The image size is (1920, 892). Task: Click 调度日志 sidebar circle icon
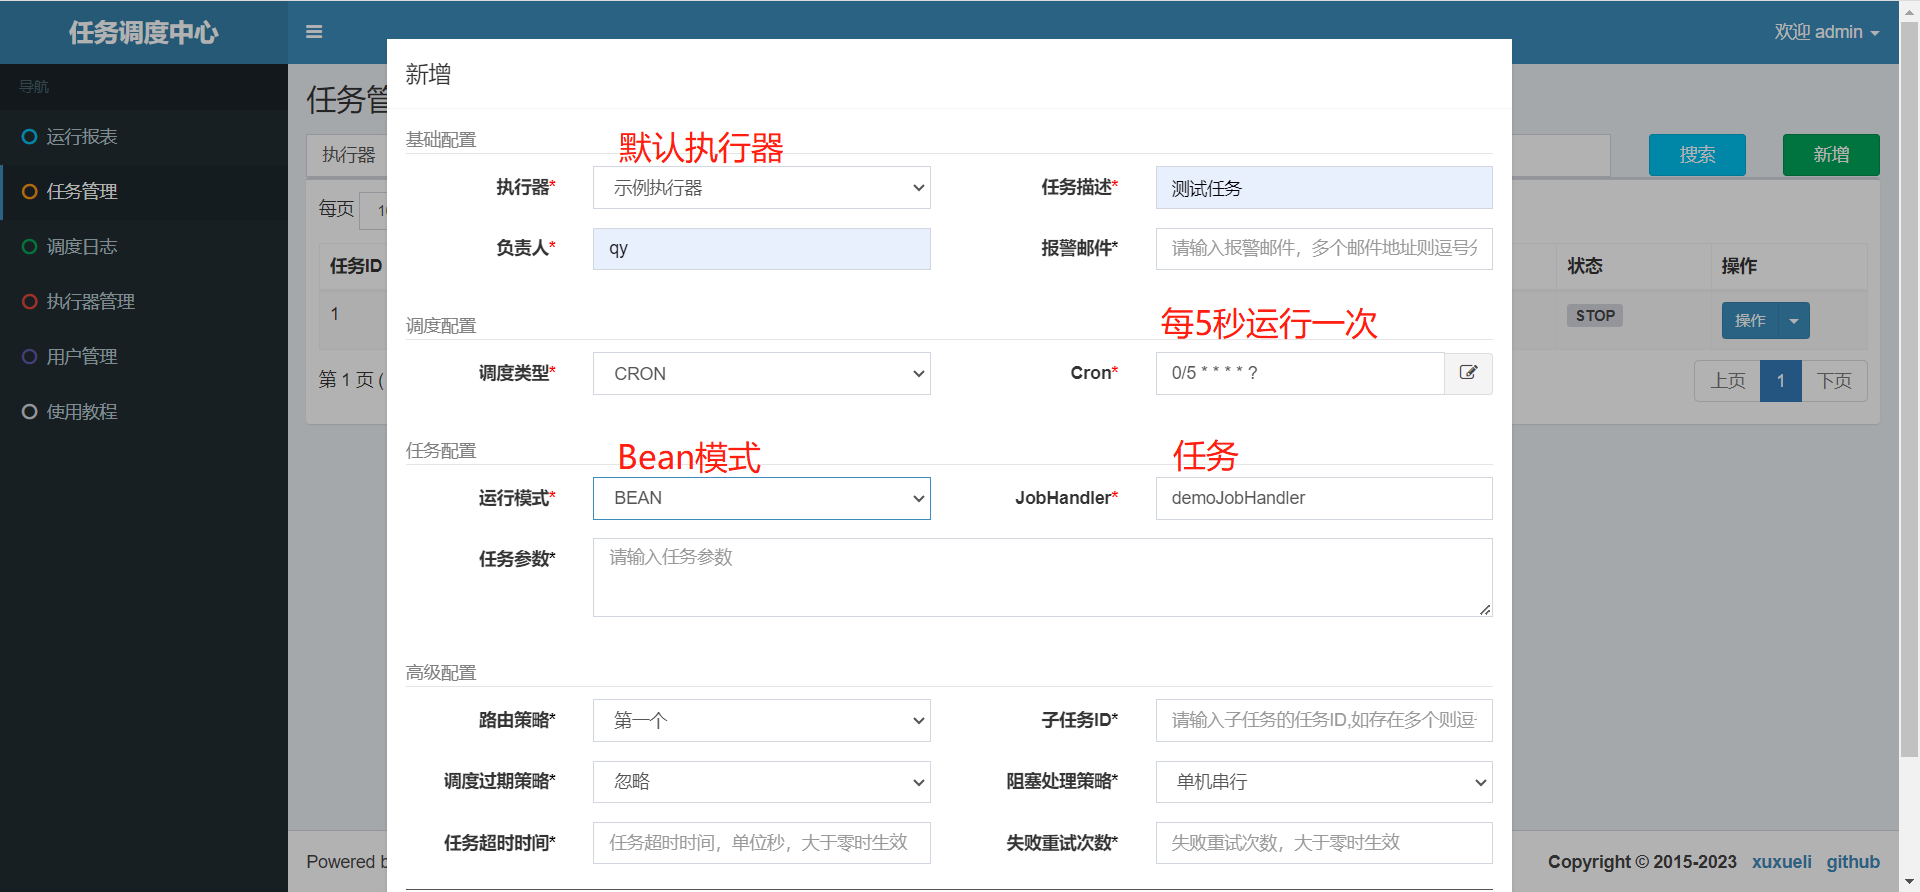[30, 247]
